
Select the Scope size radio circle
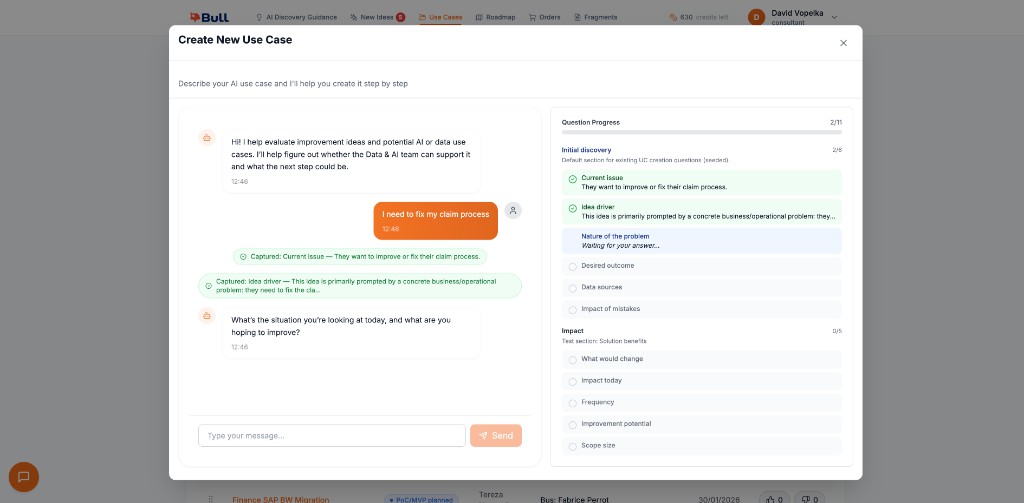[573, 446]
